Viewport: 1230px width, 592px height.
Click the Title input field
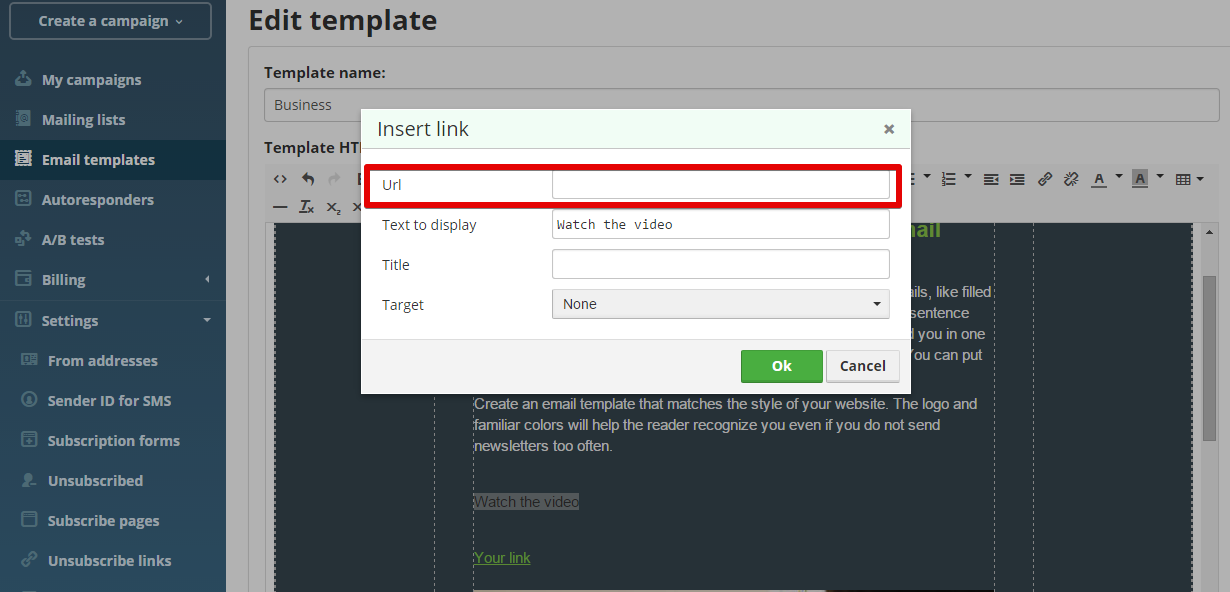click(x=721, y=264)
